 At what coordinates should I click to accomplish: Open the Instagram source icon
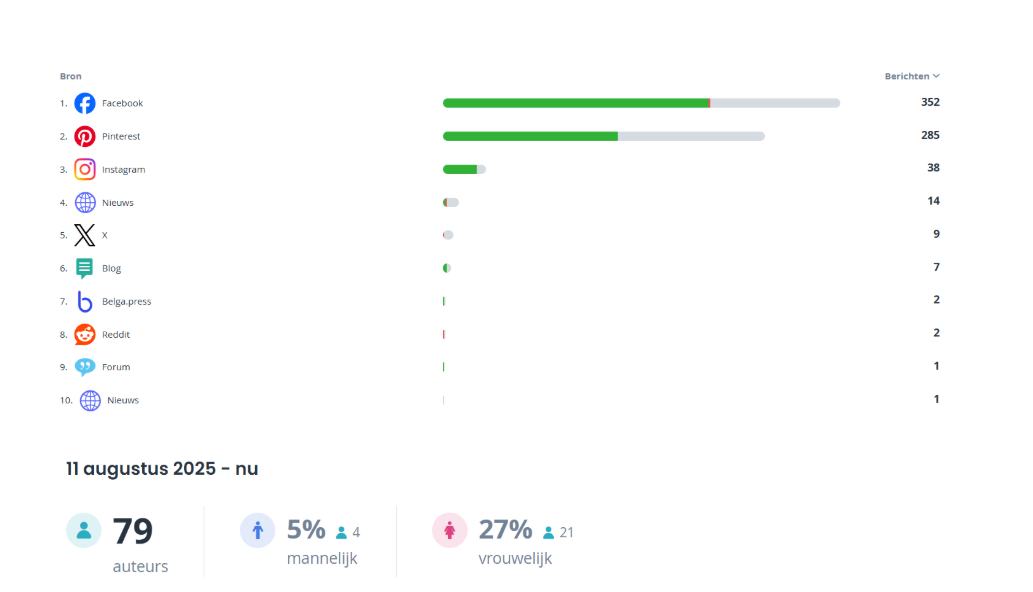[85, 169]
